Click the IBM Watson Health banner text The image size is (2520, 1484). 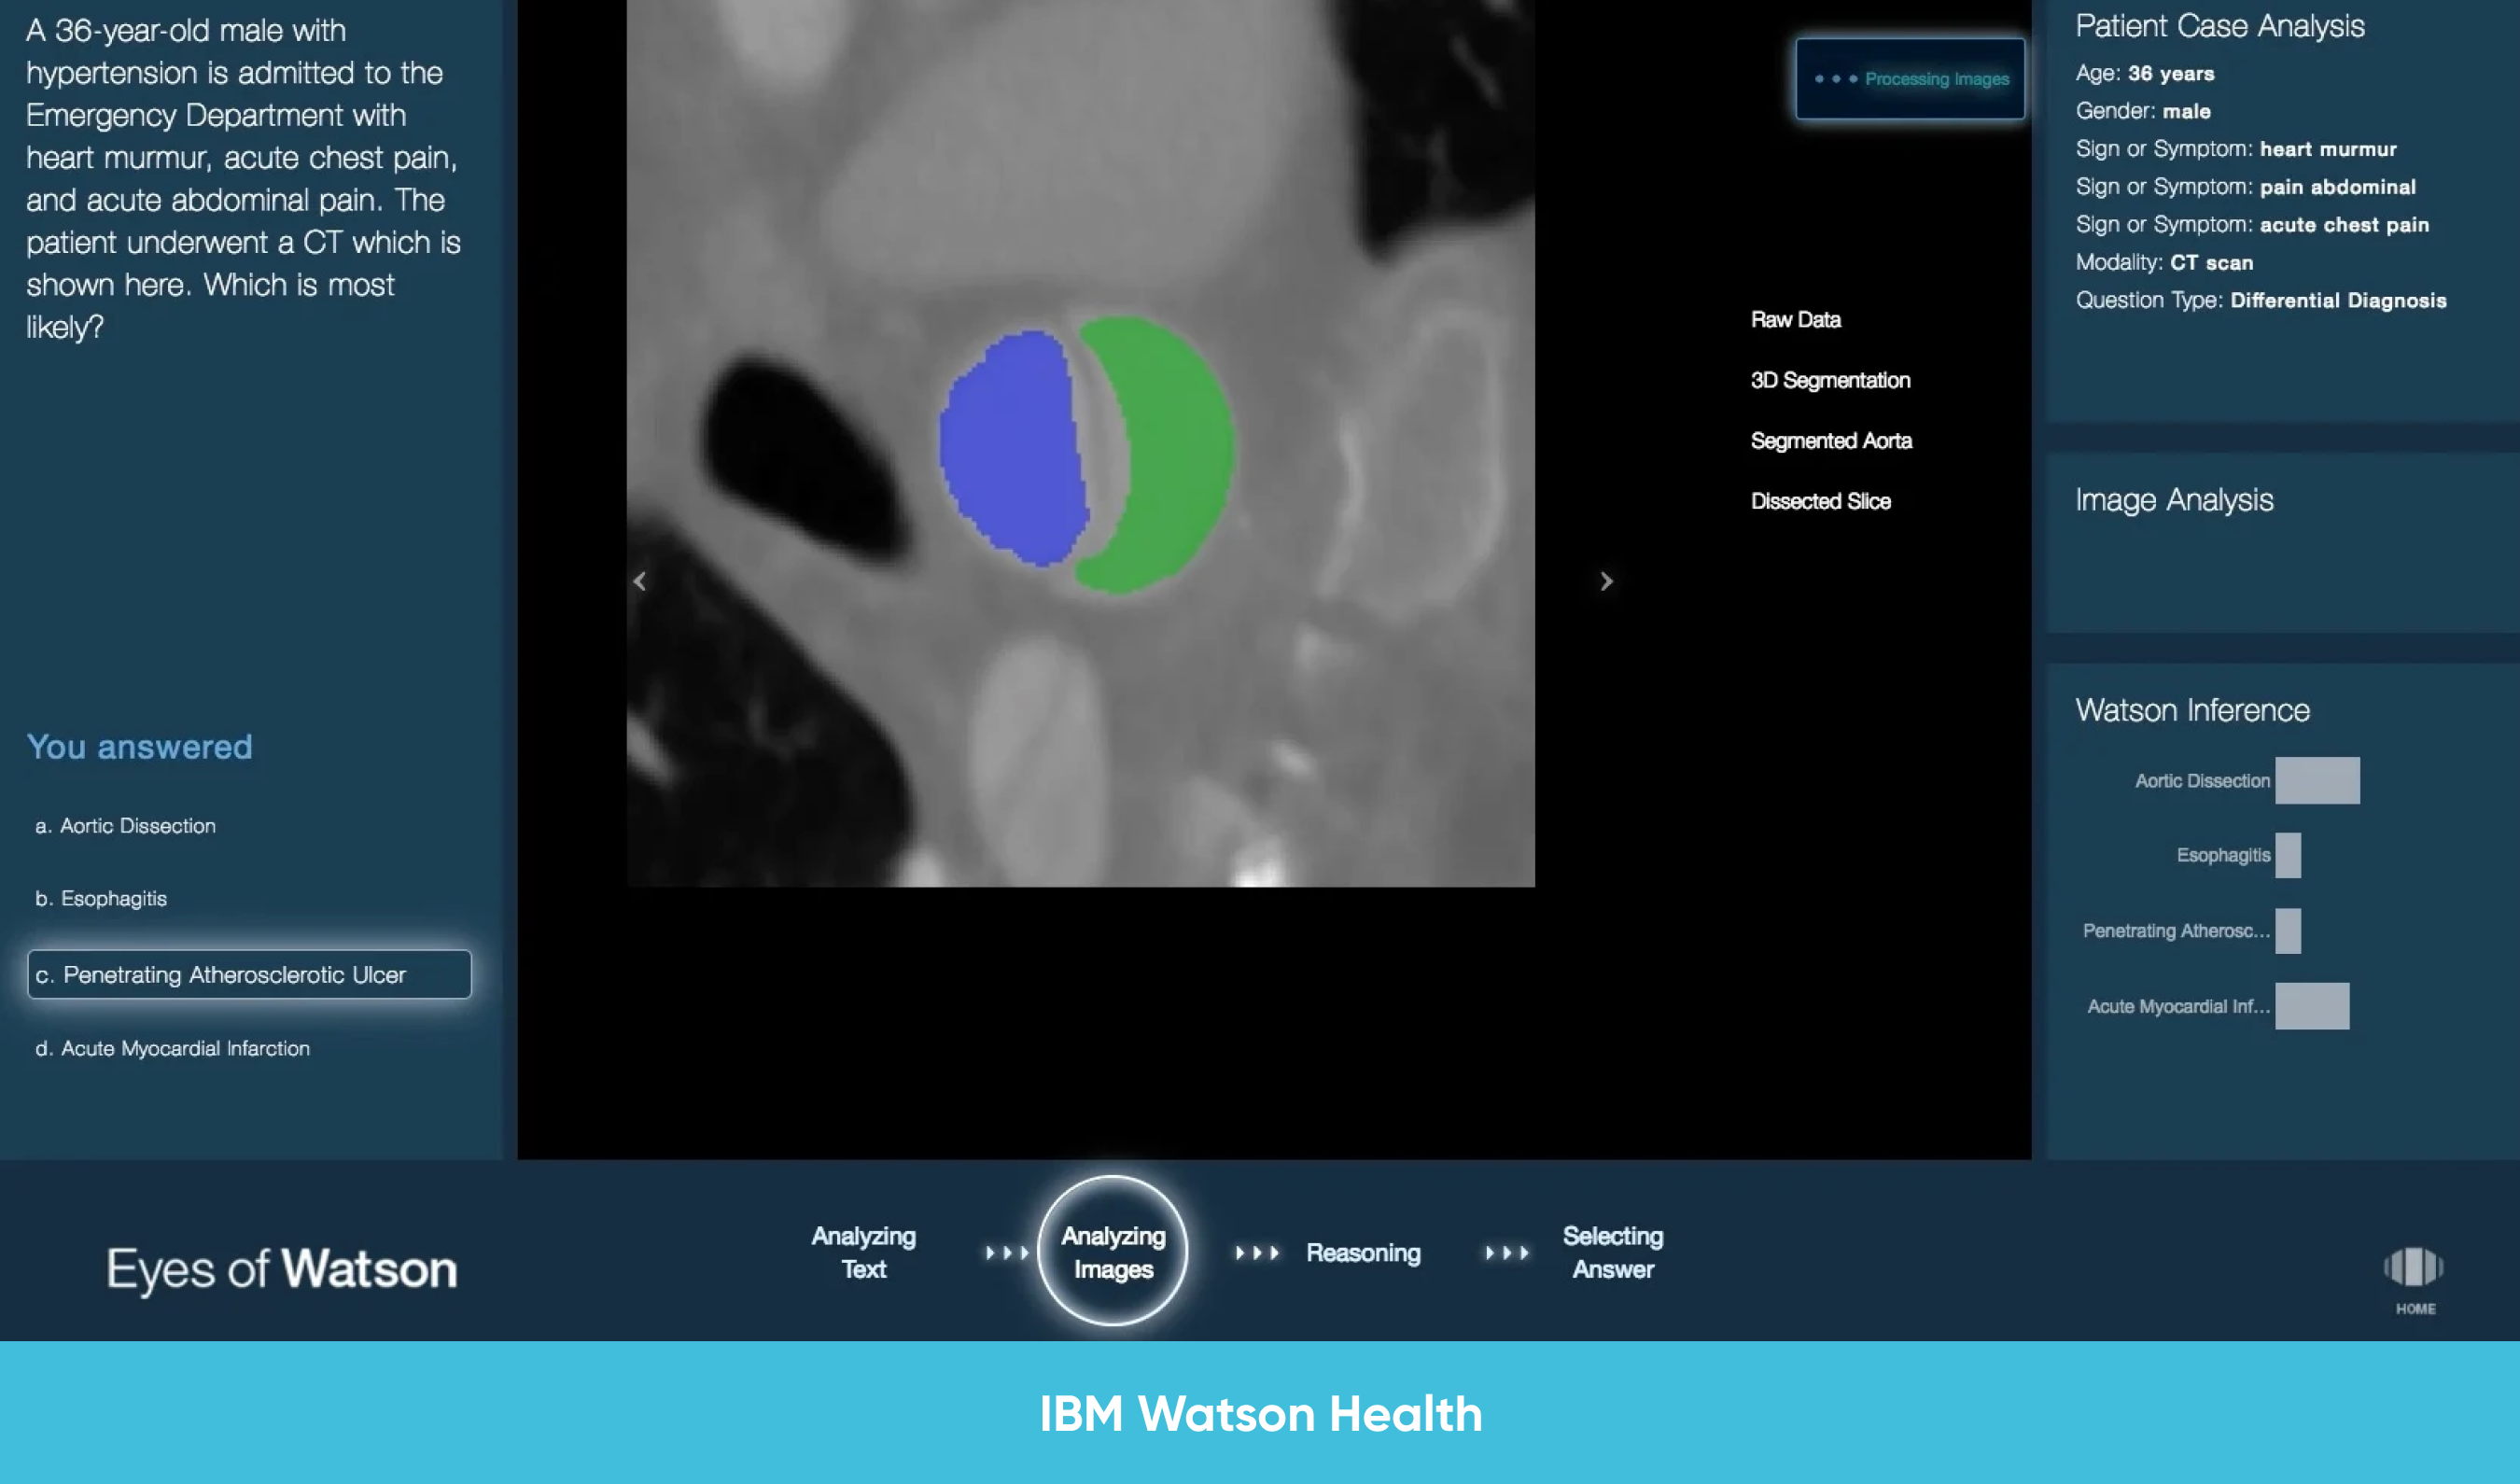click(1260, 1414)
